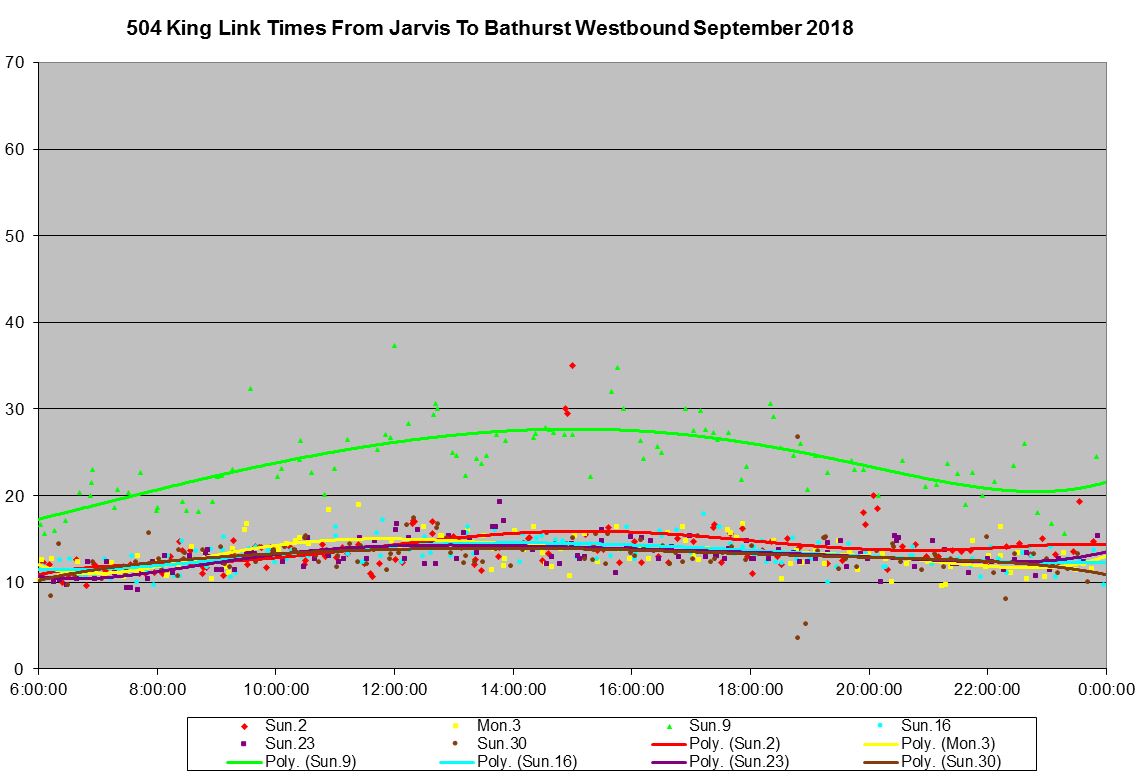Select the Poly. (Sun.16) cyan line swatch
The width and height of the screenshot is (1137, 776).
click(x=457, y=761)
